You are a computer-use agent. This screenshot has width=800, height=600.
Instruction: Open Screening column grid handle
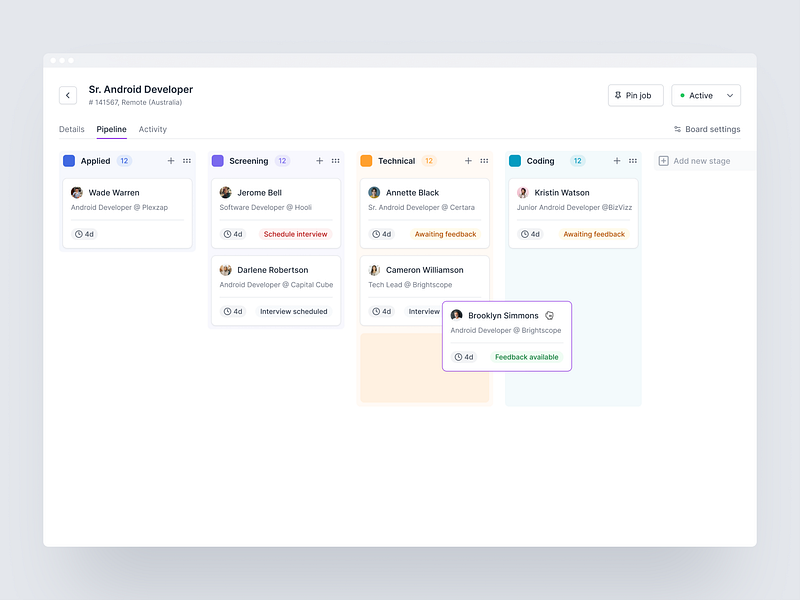tap(335, 161)
